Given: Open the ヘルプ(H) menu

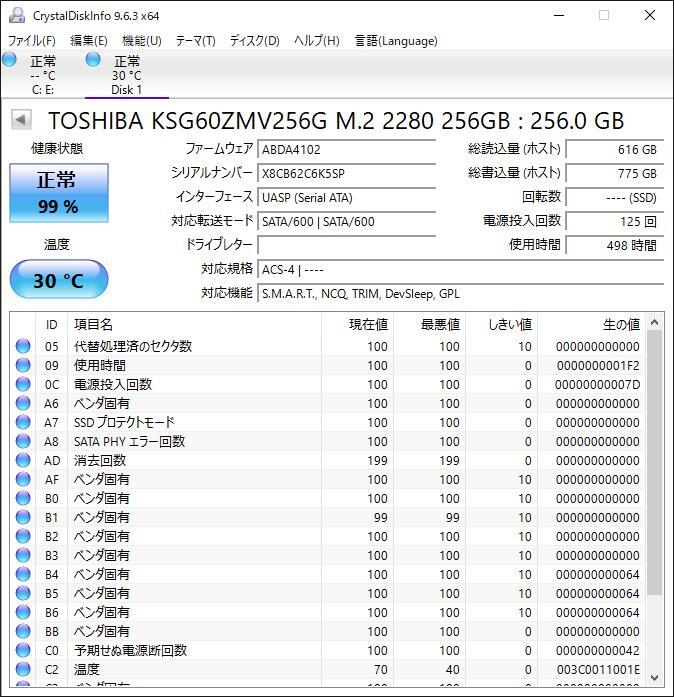Looking at the screenshot, I should pyautogui.click(x=317, y=41).
